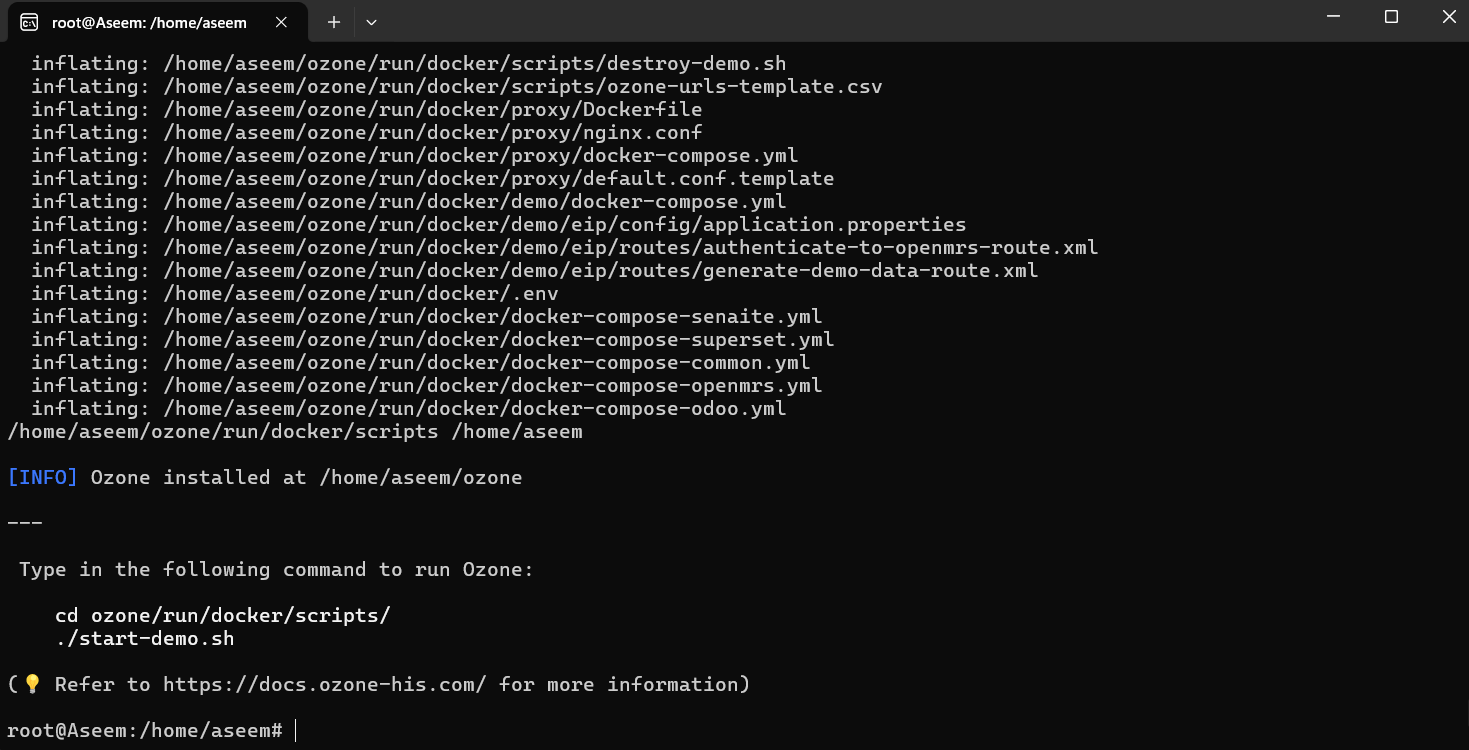Screen dimensions: 1469x750
Task: Close the root@Aseem tab
Action: (x=281, y=22)
